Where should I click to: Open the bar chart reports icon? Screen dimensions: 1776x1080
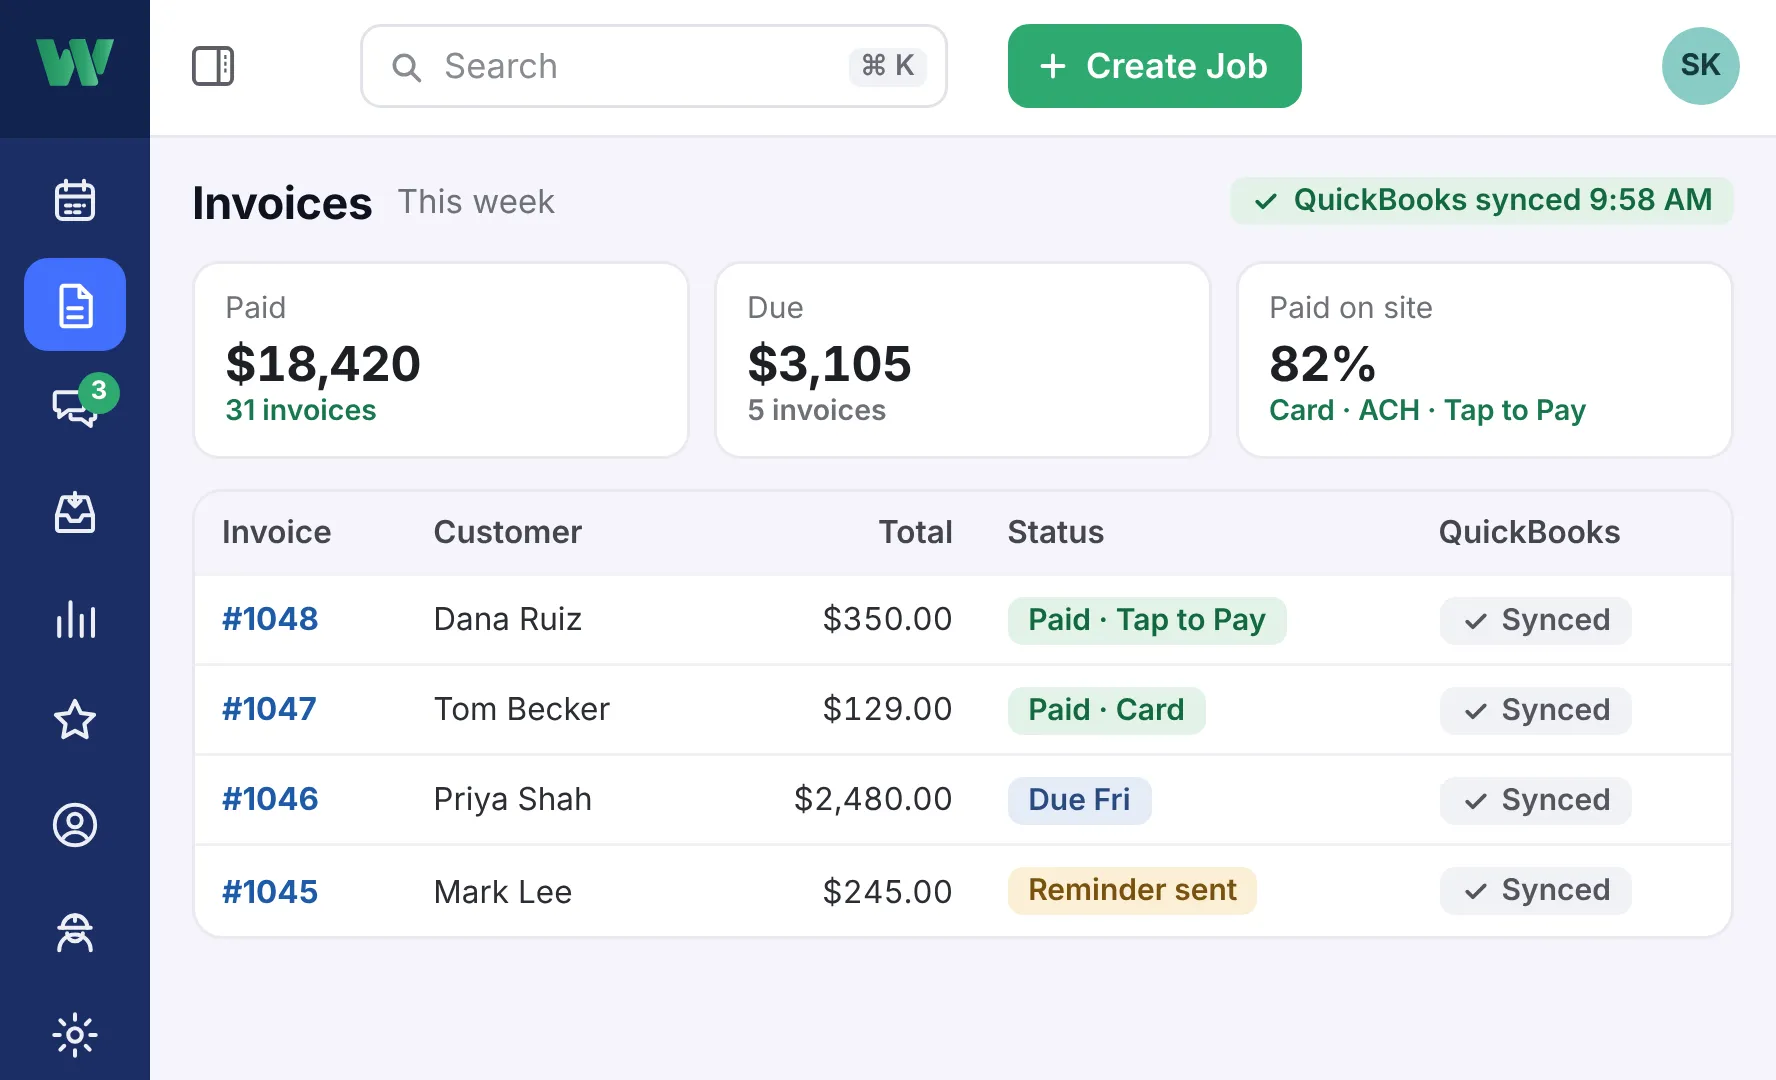click(x=75, y=619)
